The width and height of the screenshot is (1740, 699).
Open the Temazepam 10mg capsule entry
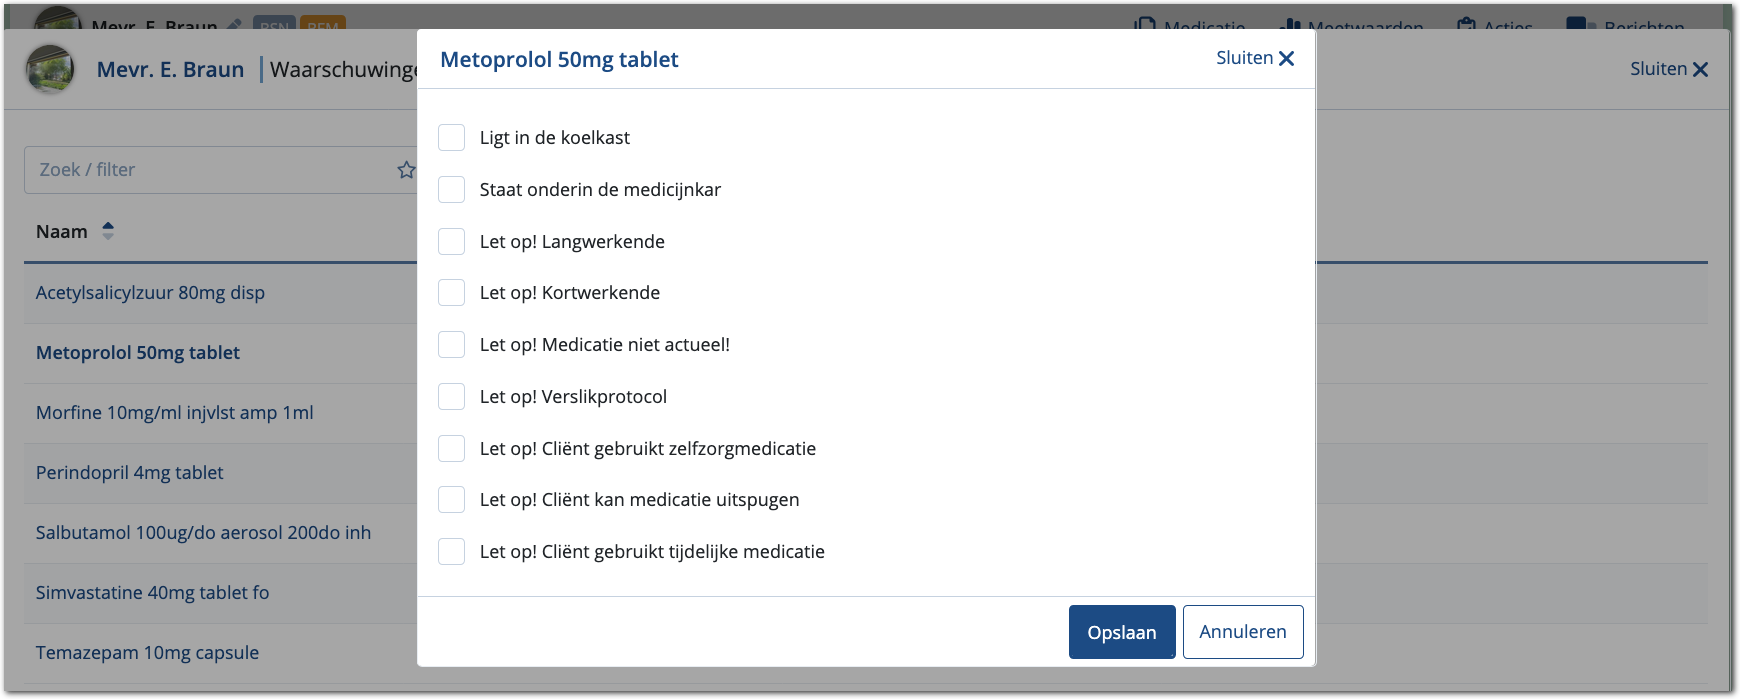(147, 653)
